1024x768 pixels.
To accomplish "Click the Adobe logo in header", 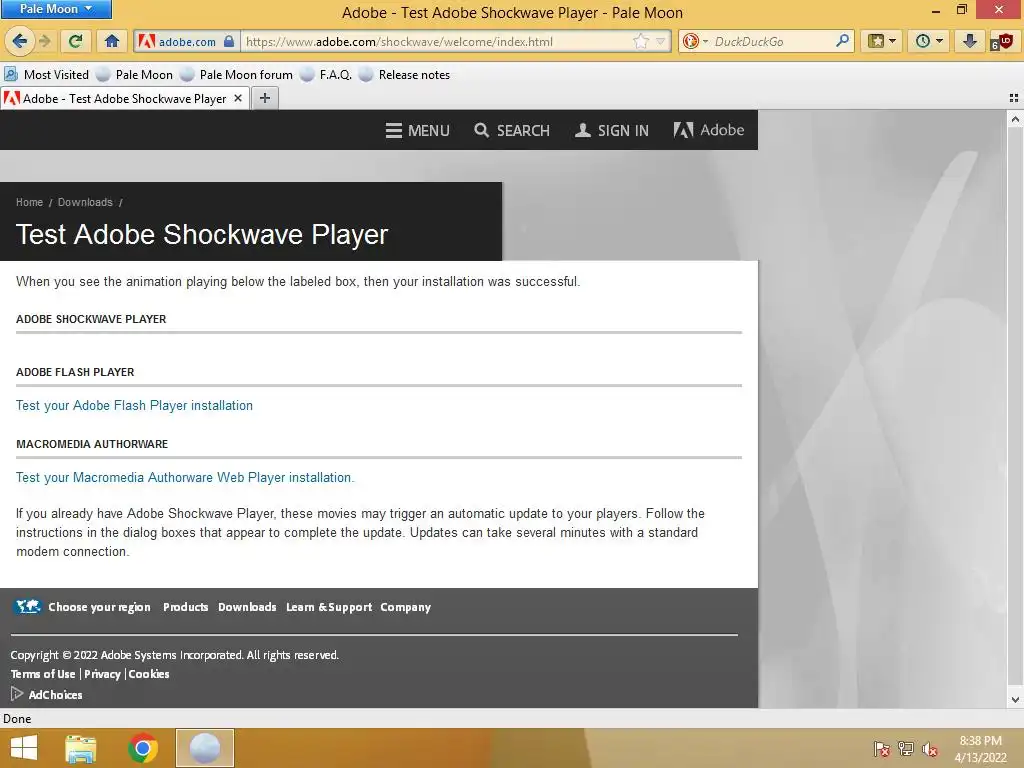I will pos(709,130).
